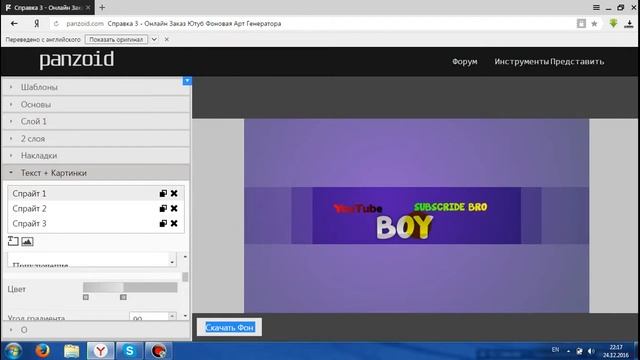Delete Спрайт 3 with its X icon

[174, 223]
